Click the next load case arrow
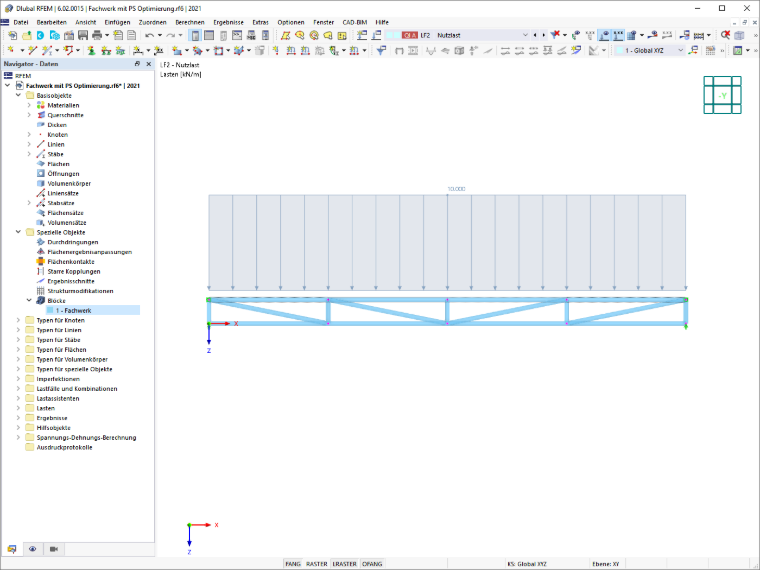Image resolution: width=760 pixels, height=570 pixels. click(x=543, y=35)
